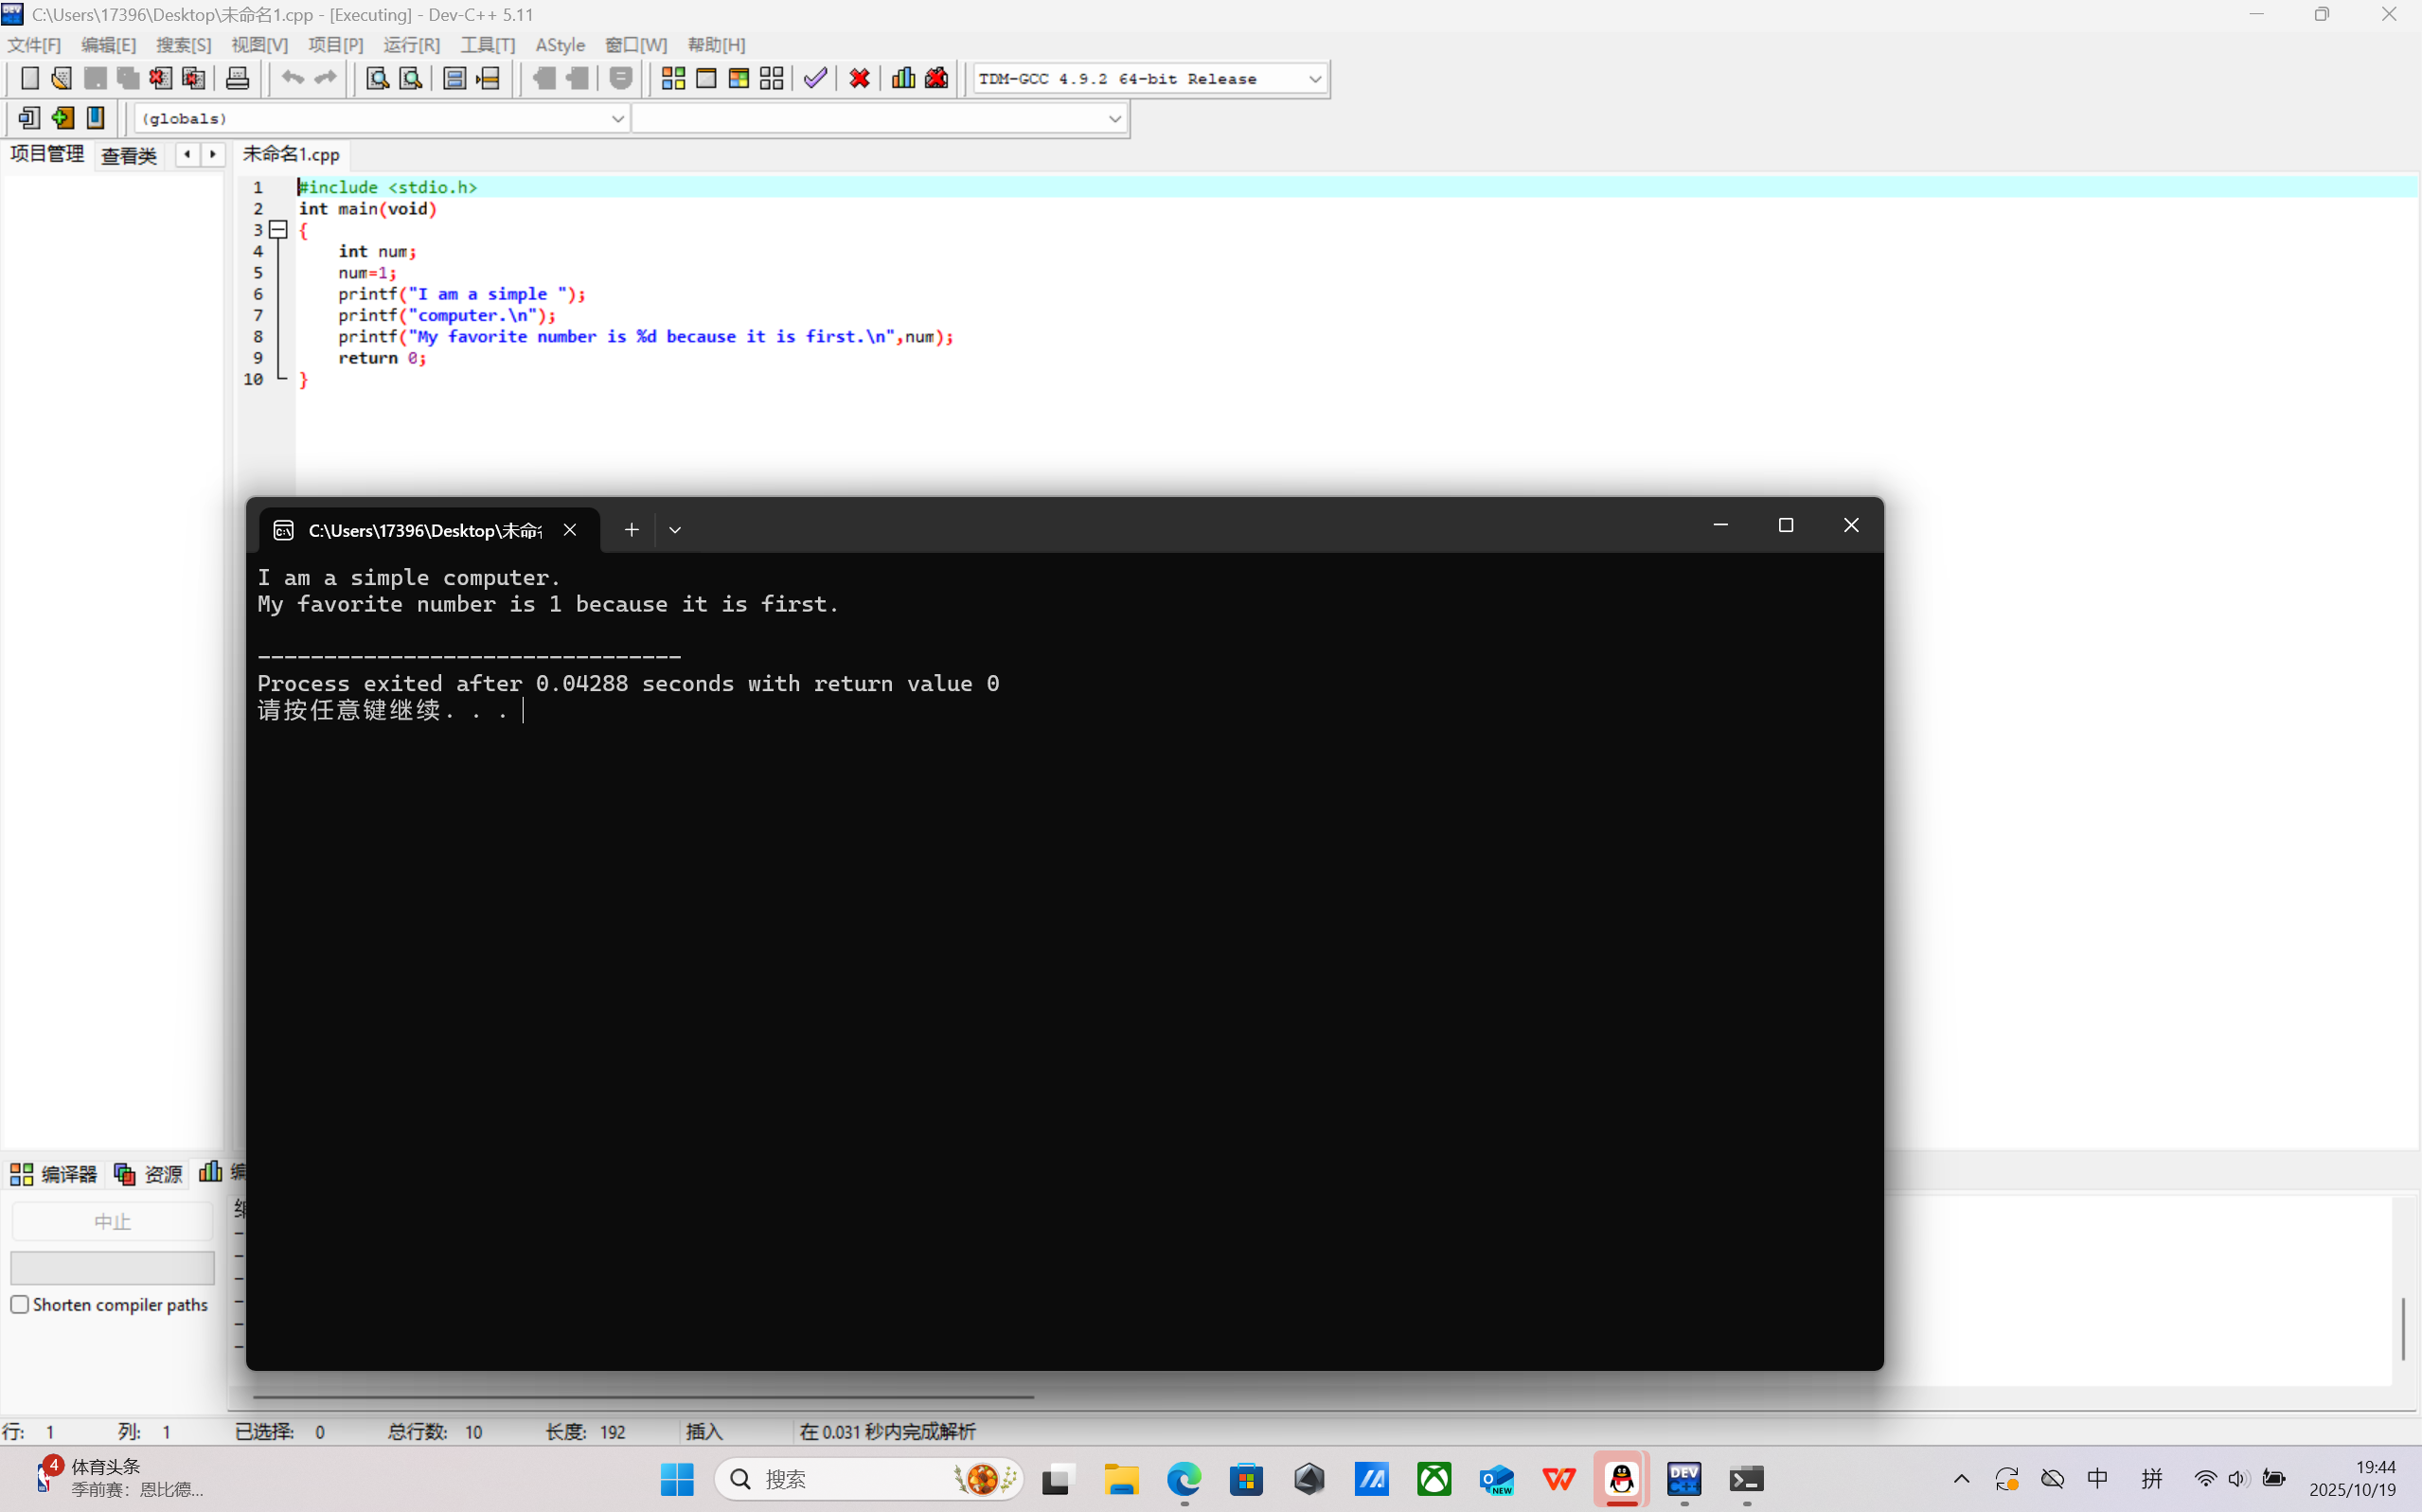
Task: Open the 运行[R] menu
Action: 411,45
